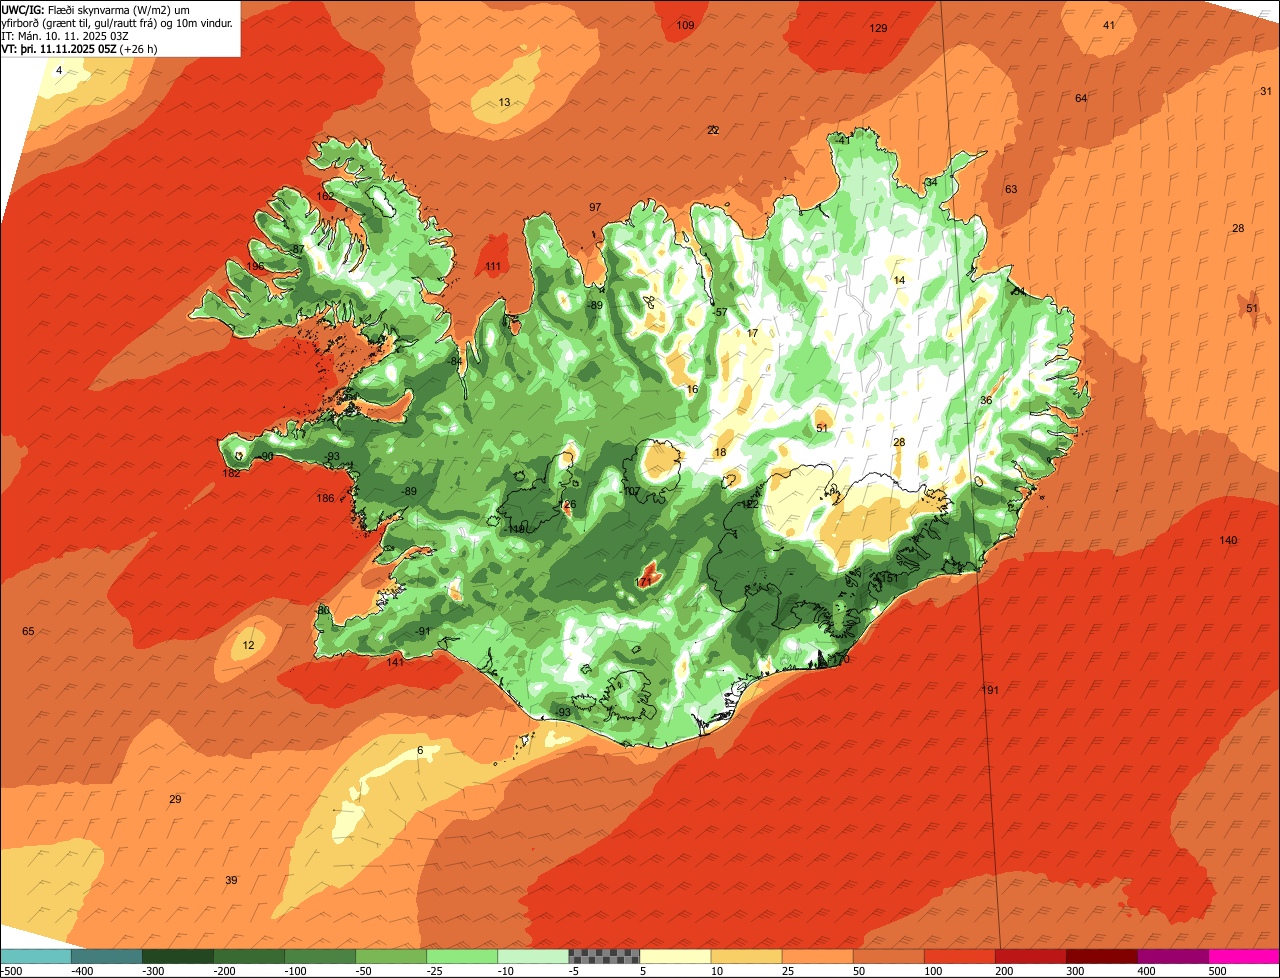The width and height of the screenshot is (1280, 978).
Task: Click the map value '64'
Action: pyautogui.click(x=1081, y=98)
